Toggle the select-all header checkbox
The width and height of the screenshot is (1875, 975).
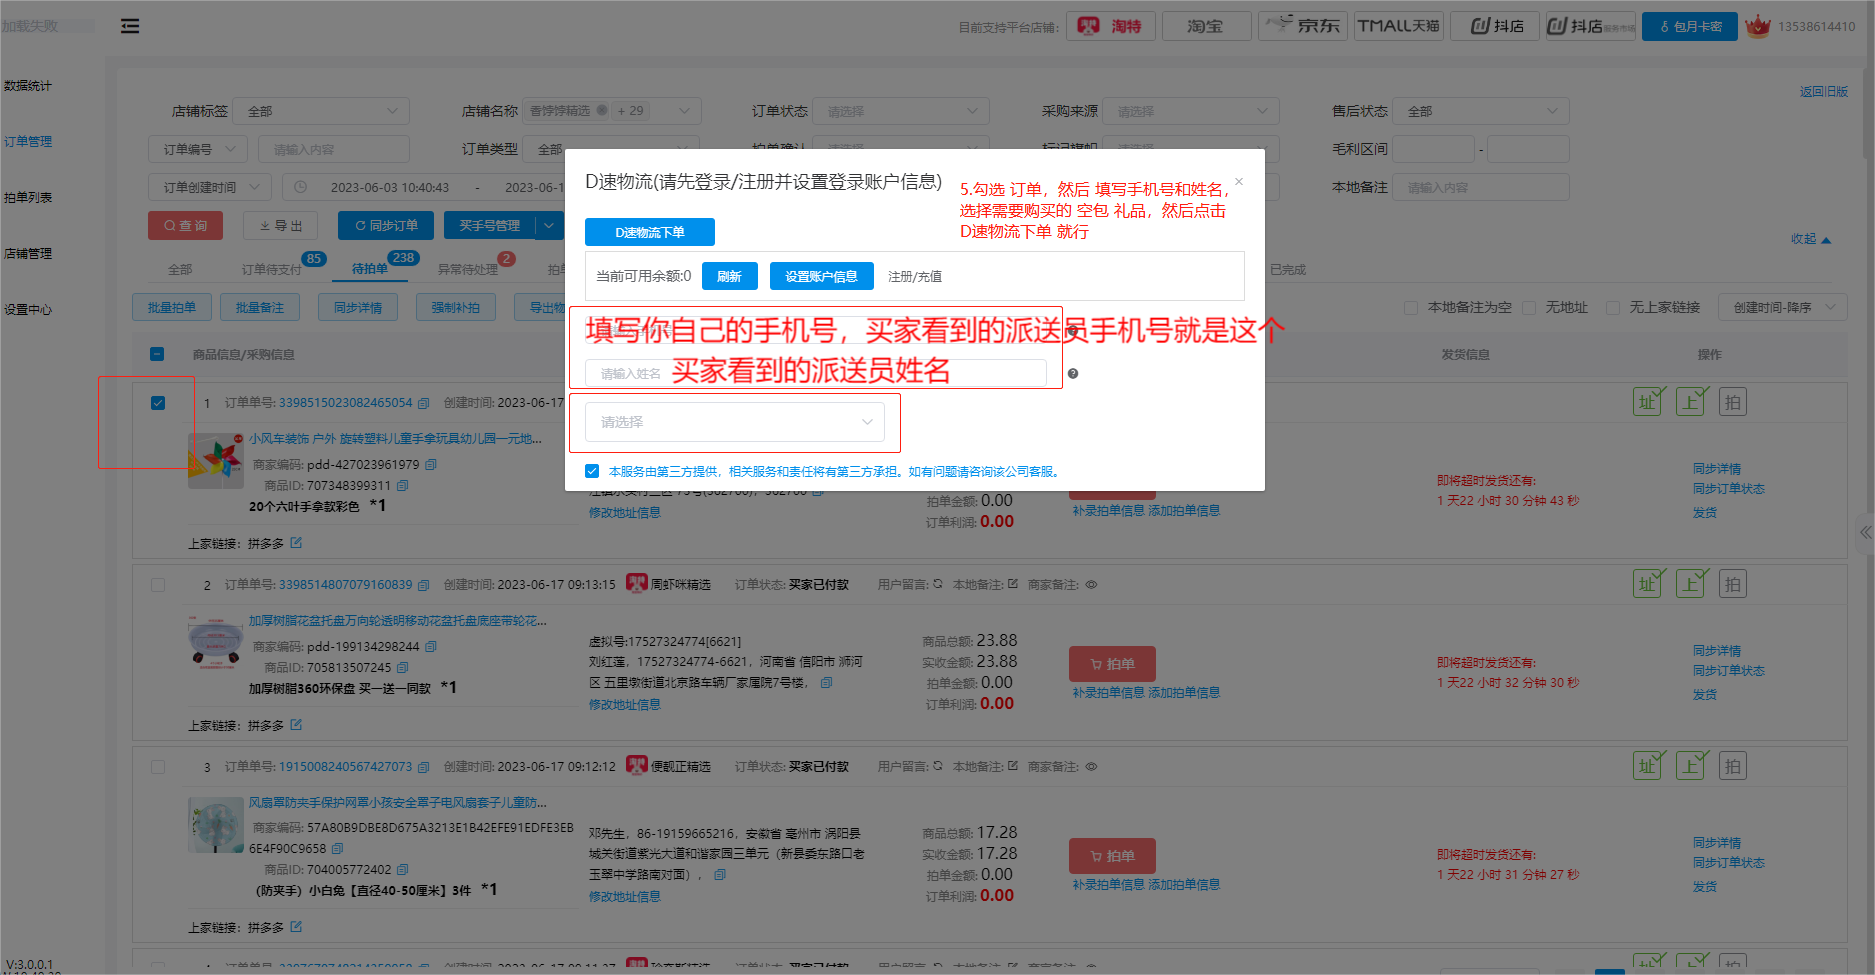click(x=157, y=354)
